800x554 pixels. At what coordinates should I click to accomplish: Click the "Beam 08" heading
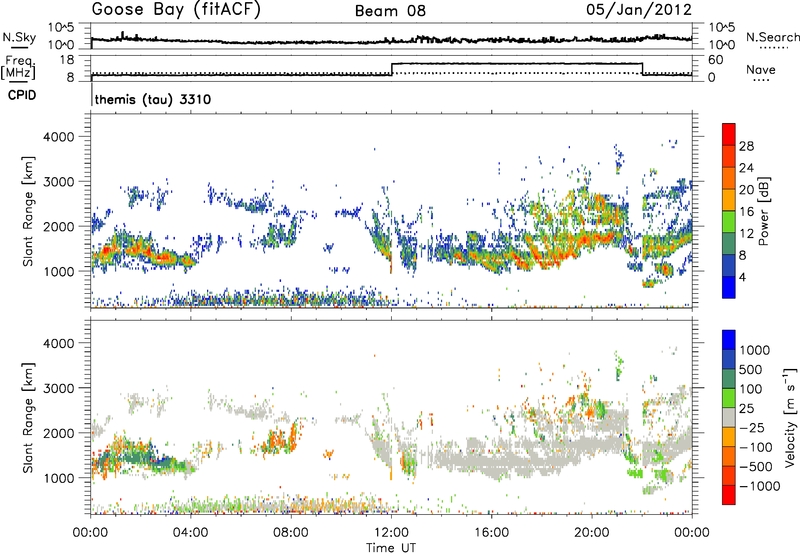point(390,11)
